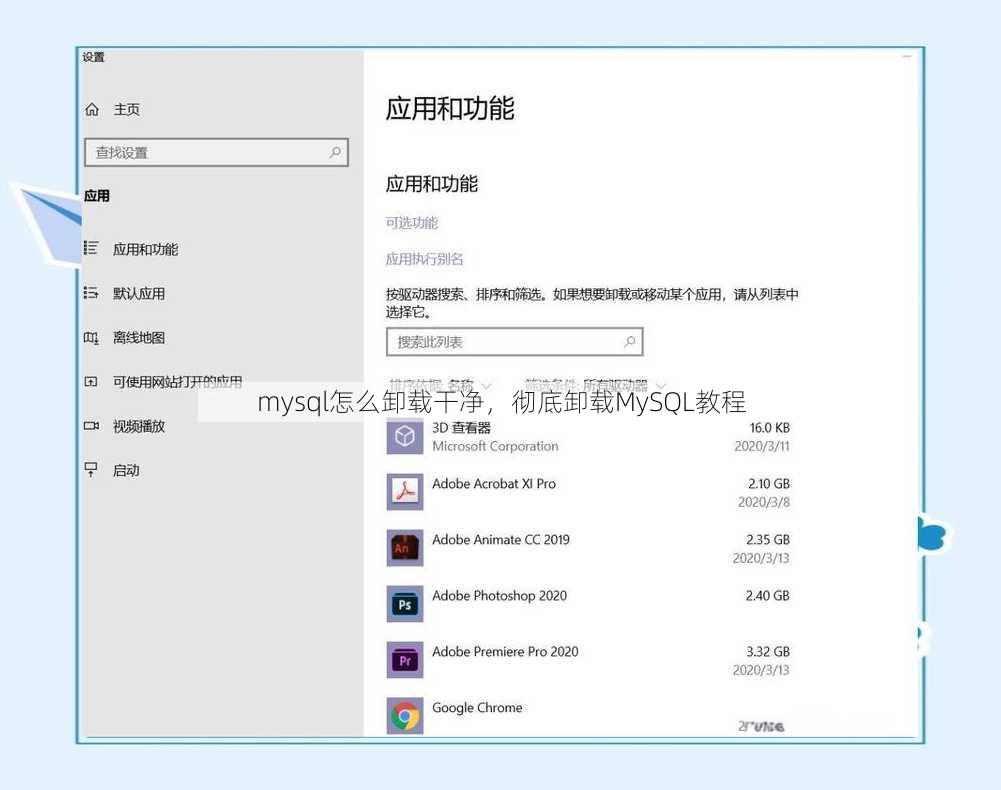Click the 默认应用 sidebar icon
This screenshot has height=790, width=1001.
(x=91, y=292)
